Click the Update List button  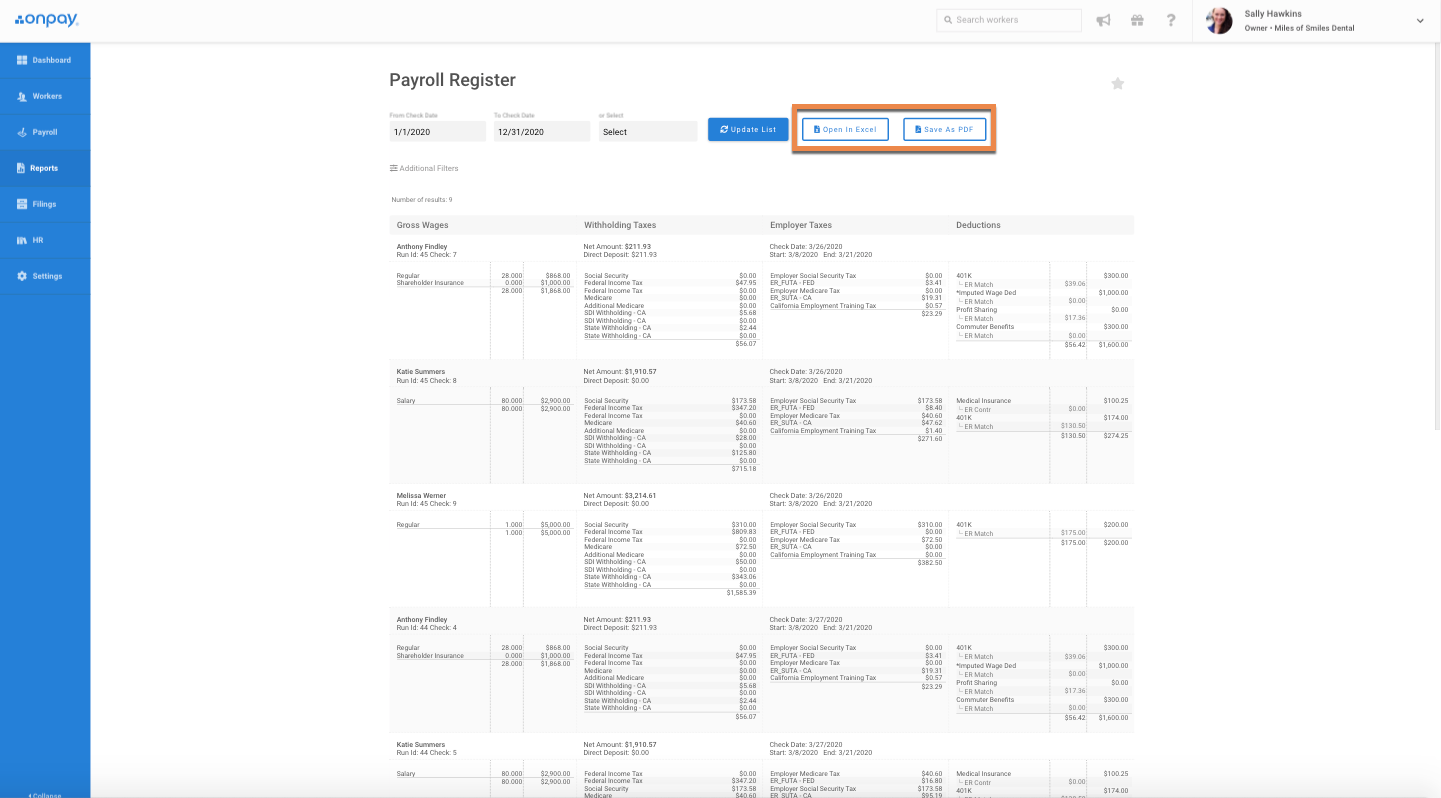click(x=748, y=129)
